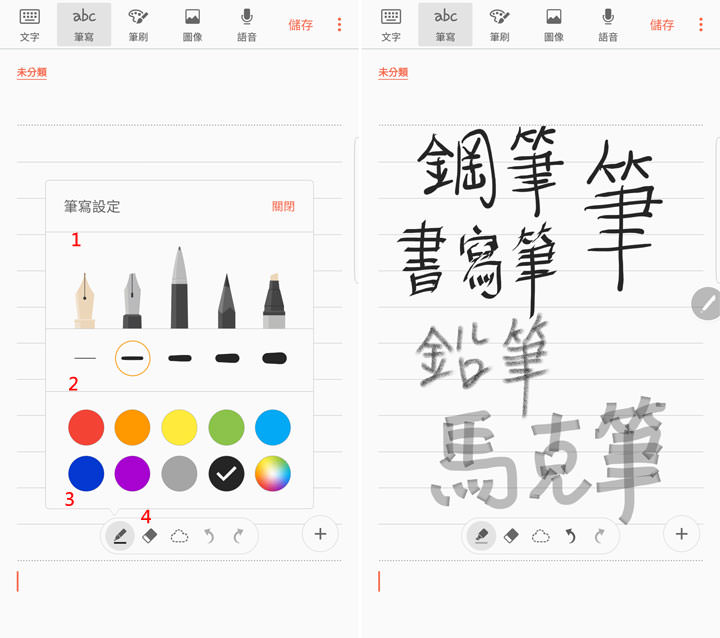Click undo arrow in right screen toolbar
The height and width of the screenshot is (638, 720).
570,536
